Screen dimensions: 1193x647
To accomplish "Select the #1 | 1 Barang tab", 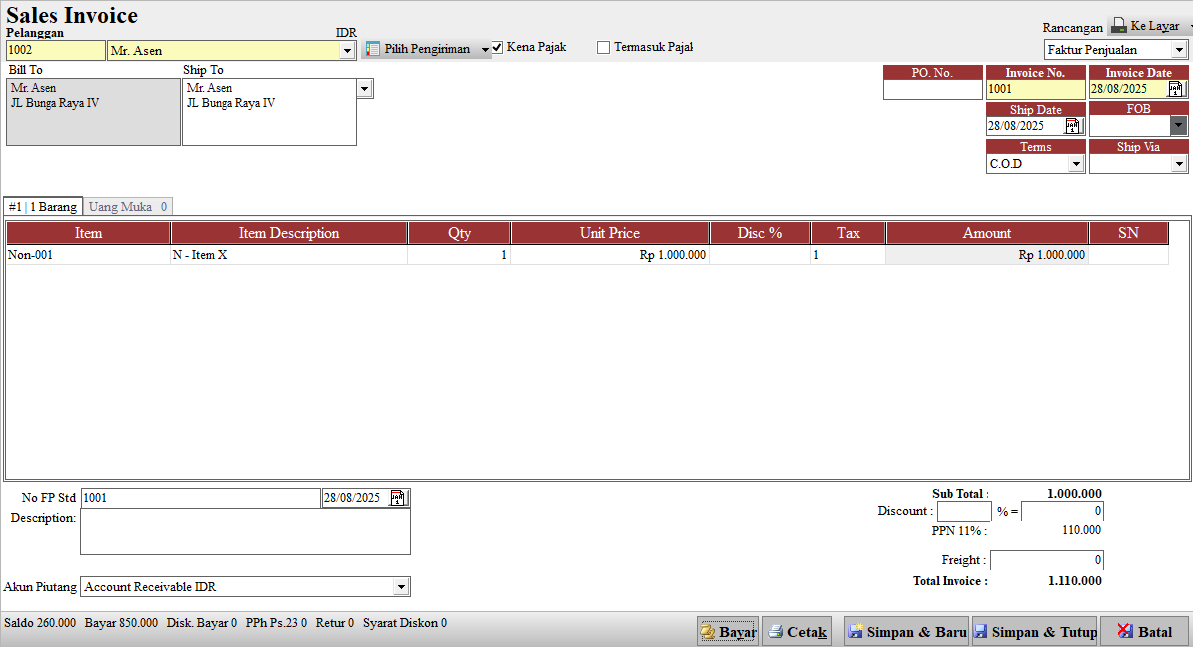I will click(x=42, y=207).
